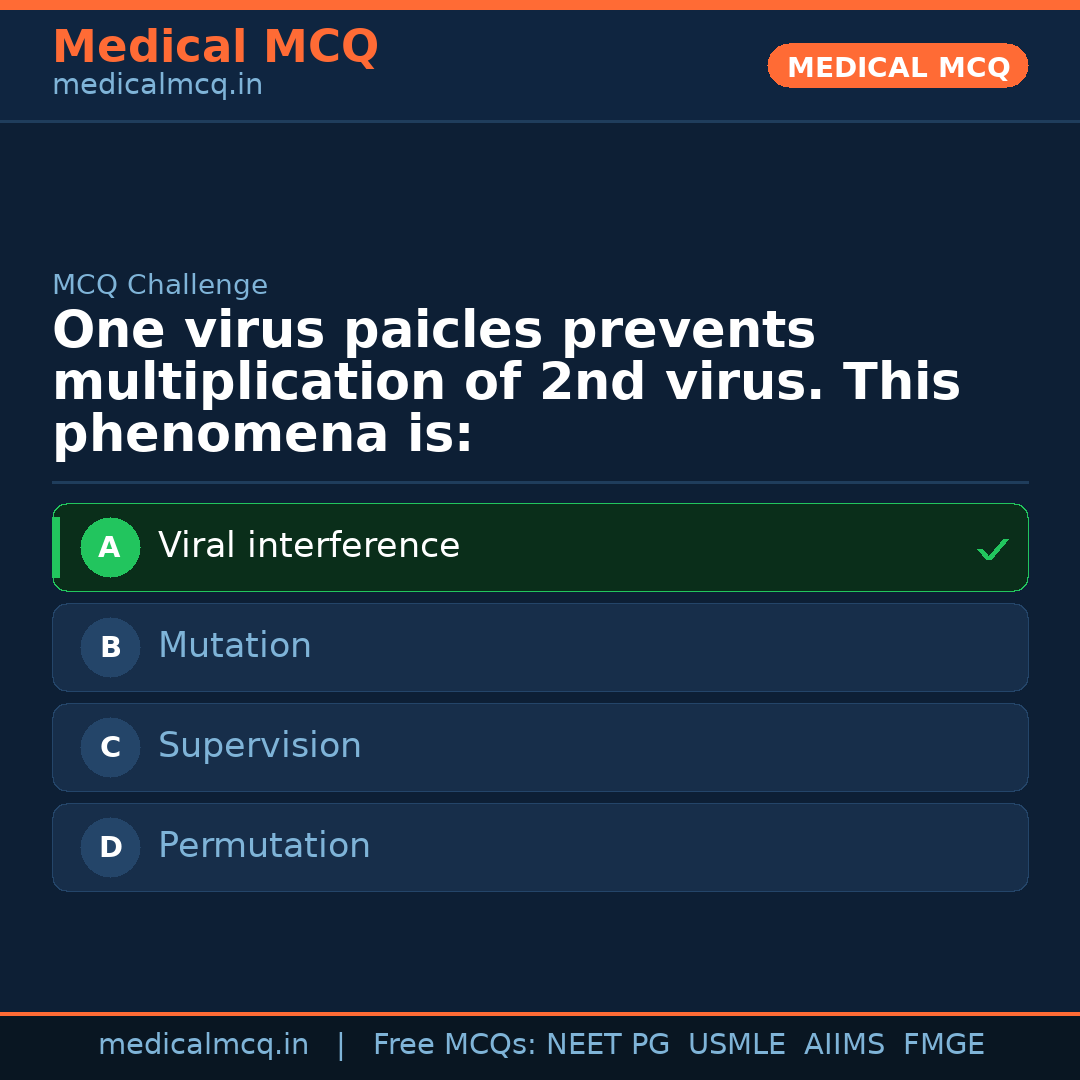
Task: Click the B option circle
Action: pyautogui.click(x=110, y=647)
